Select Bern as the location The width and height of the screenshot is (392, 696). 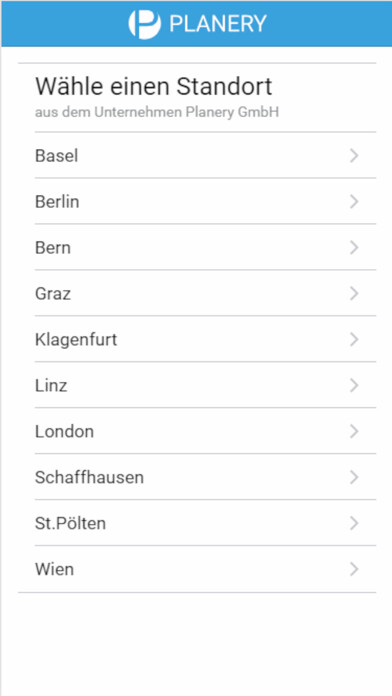pos(206,247)
